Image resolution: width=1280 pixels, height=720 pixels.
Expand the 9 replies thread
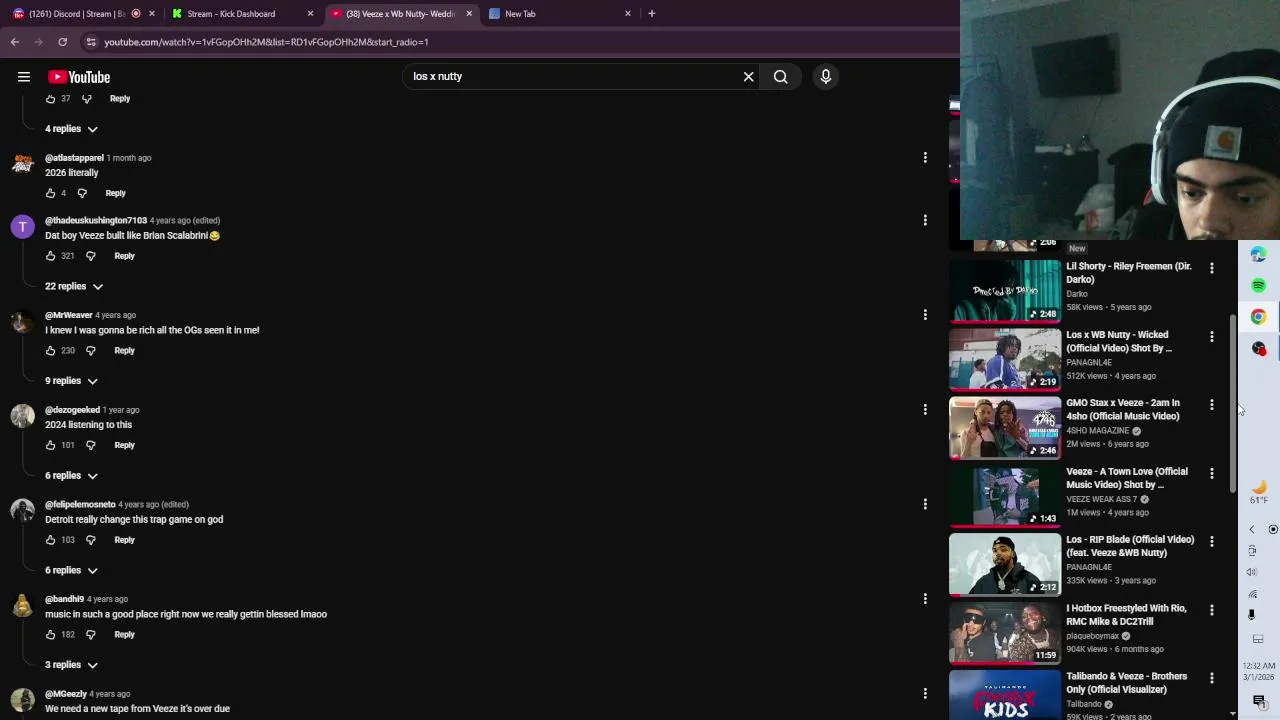[x=71, y=381]
